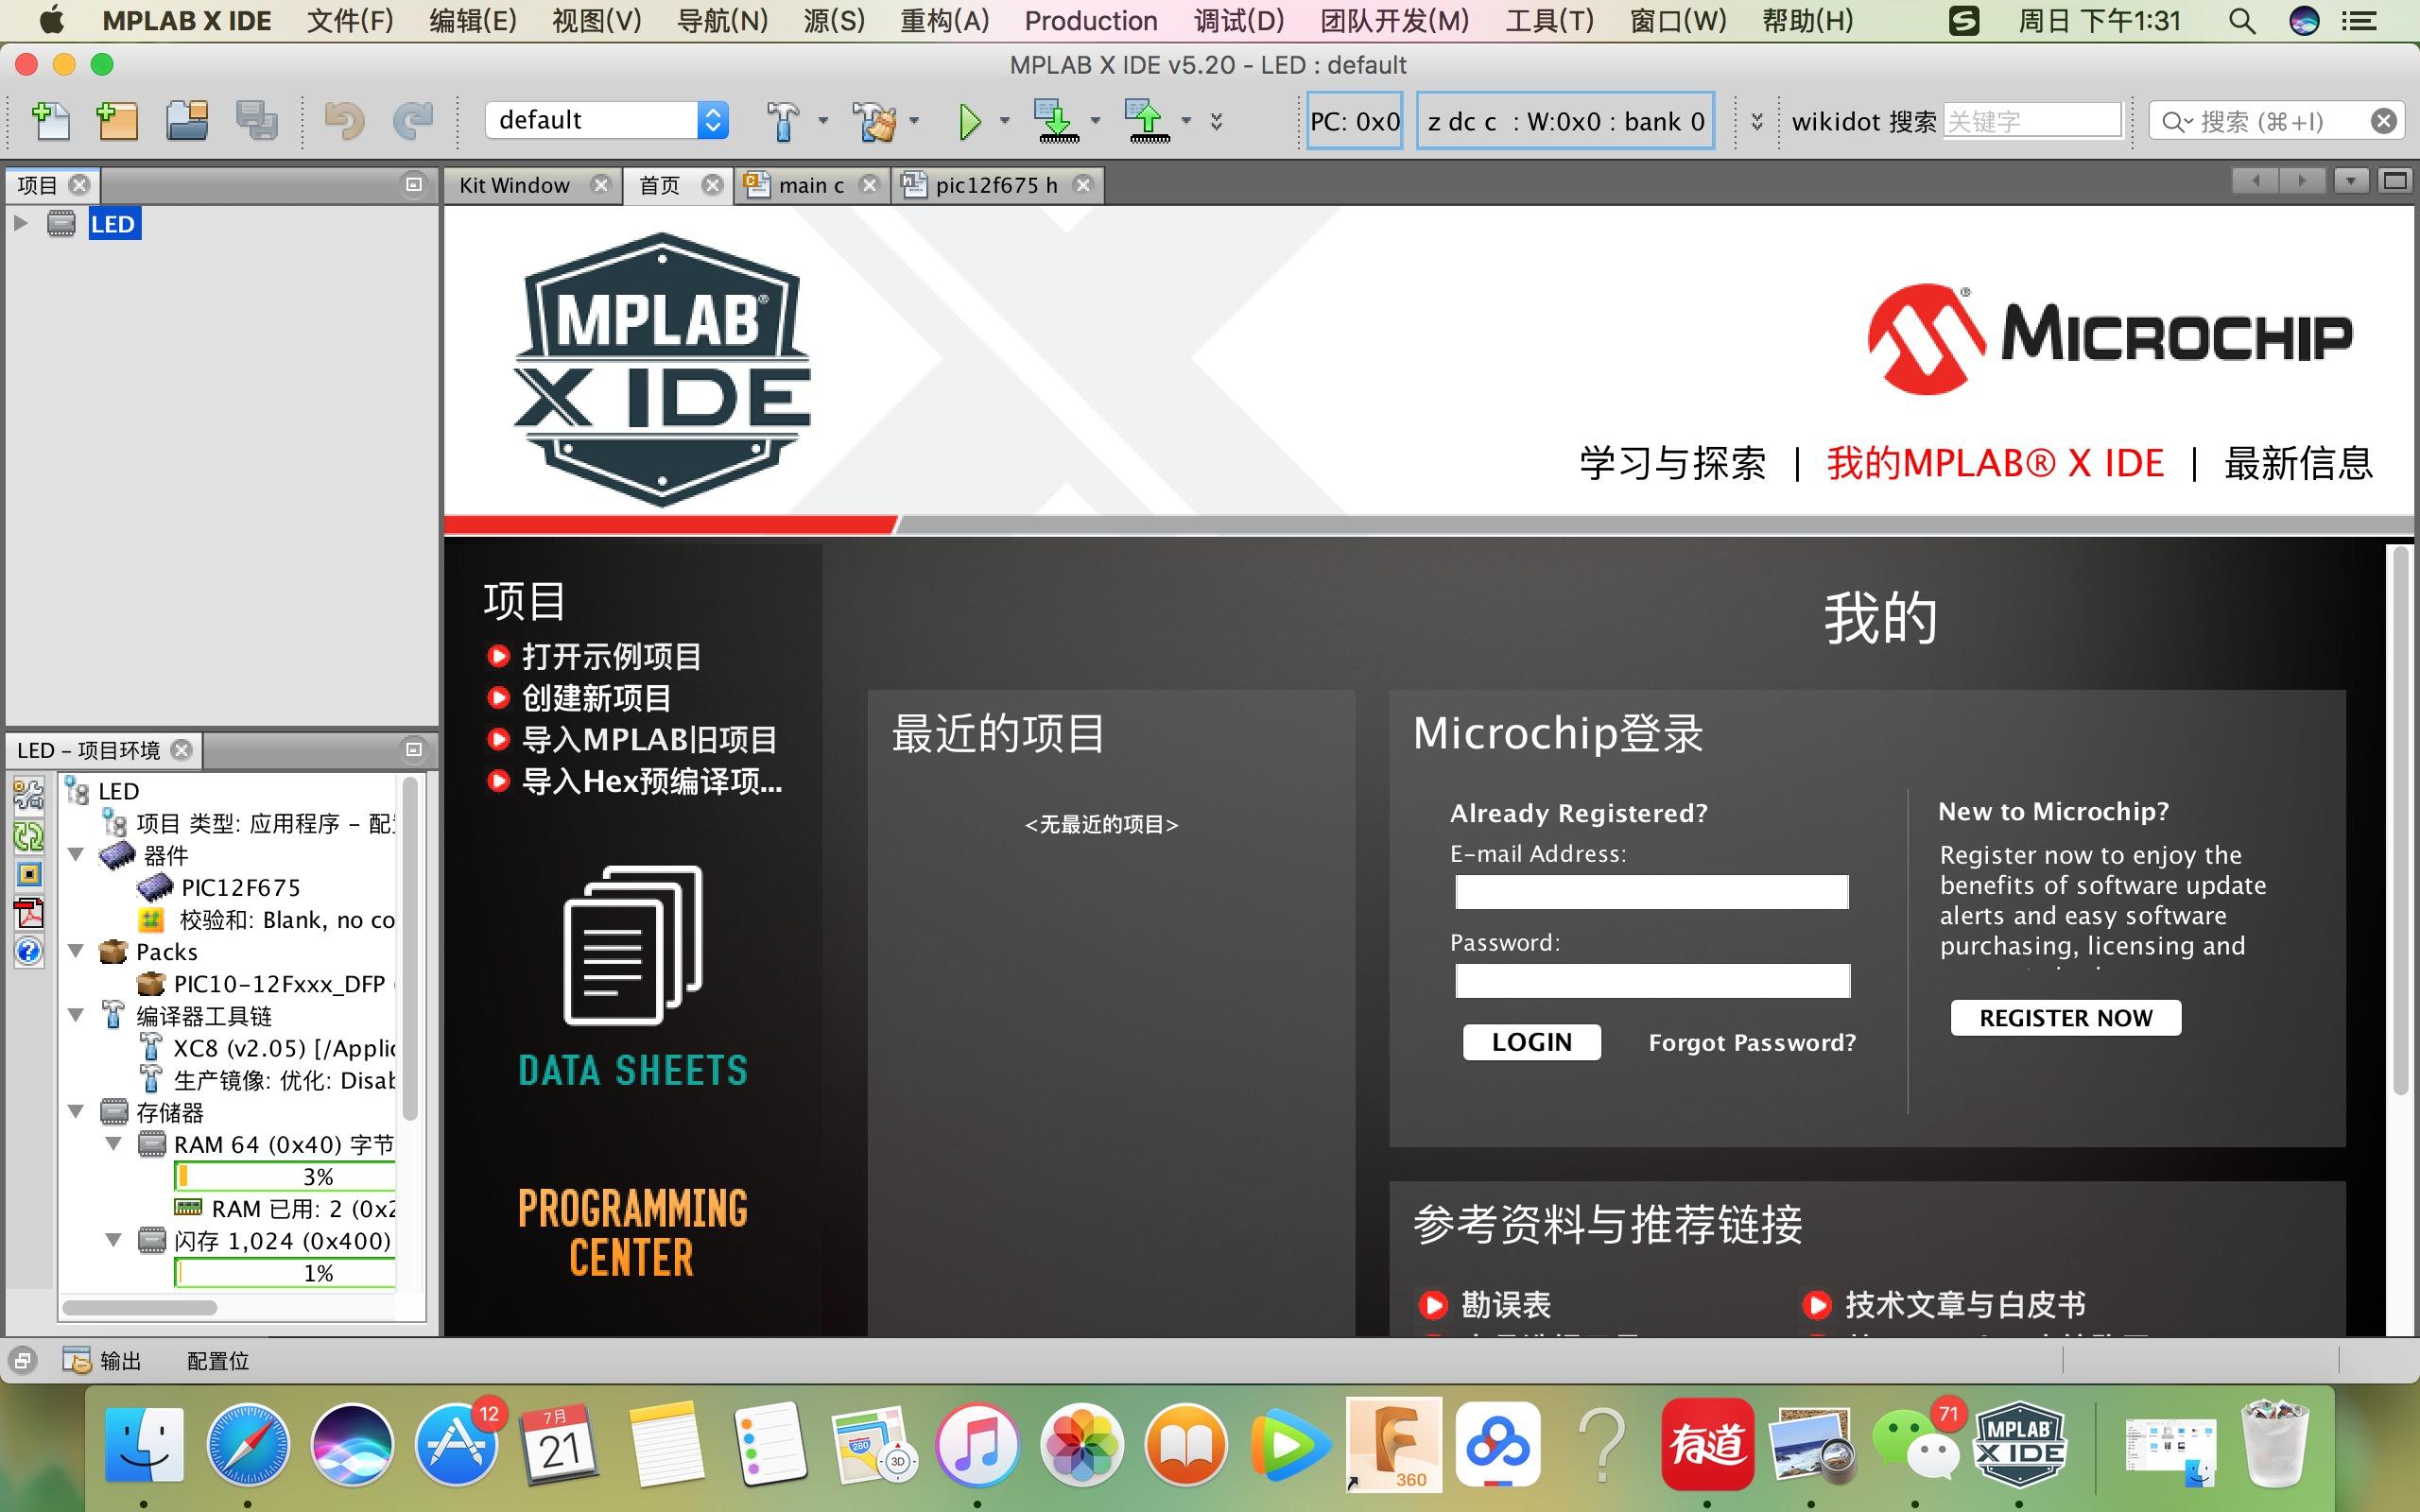The width and height of the screenshot is (2420, 1512).
Task: Switch to the main.c editor tab
Action: 808,185
